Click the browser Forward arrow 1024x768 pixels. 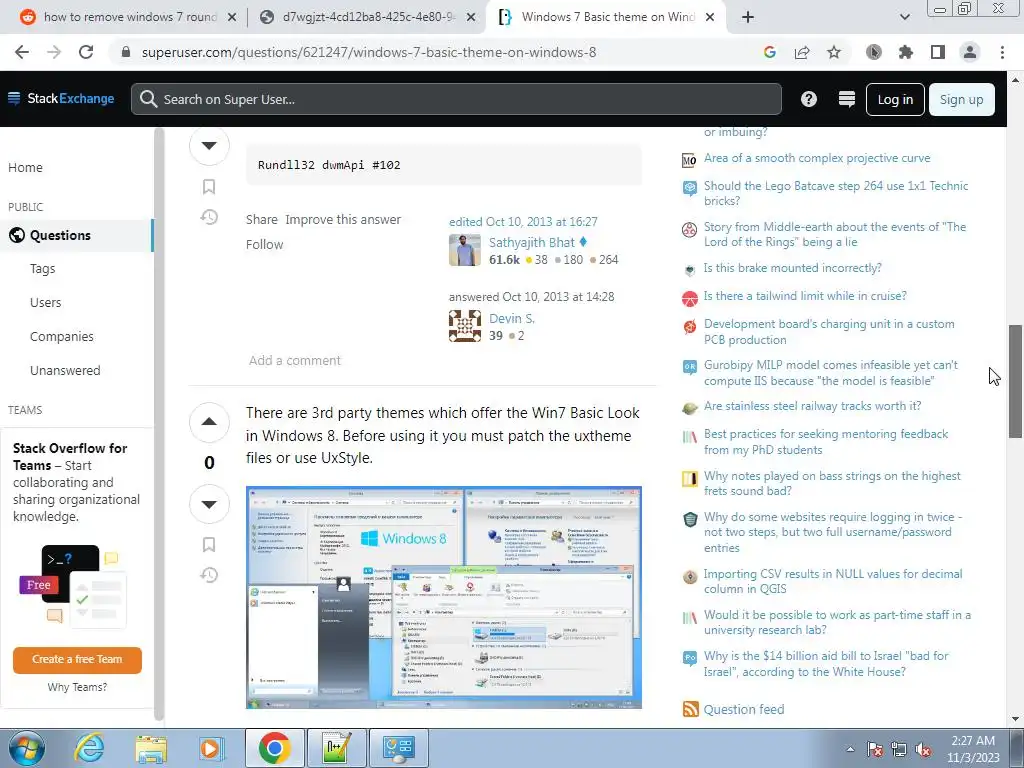(x=54, y=52)
